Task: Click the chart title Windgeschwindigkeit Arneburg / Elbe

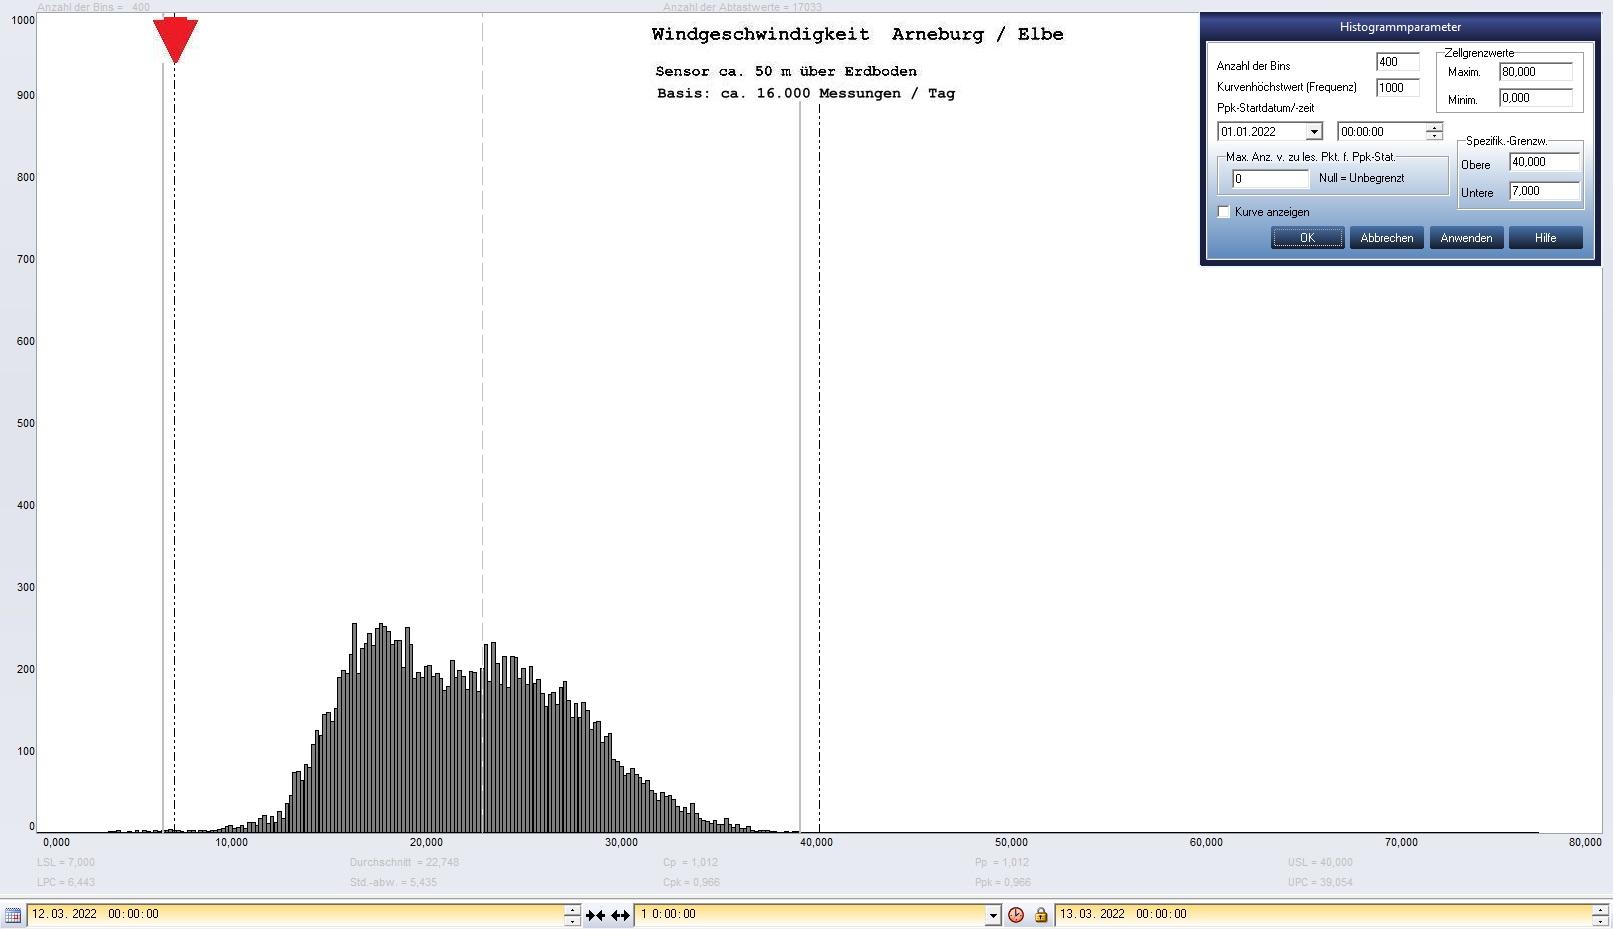Action: coord(857,34)
